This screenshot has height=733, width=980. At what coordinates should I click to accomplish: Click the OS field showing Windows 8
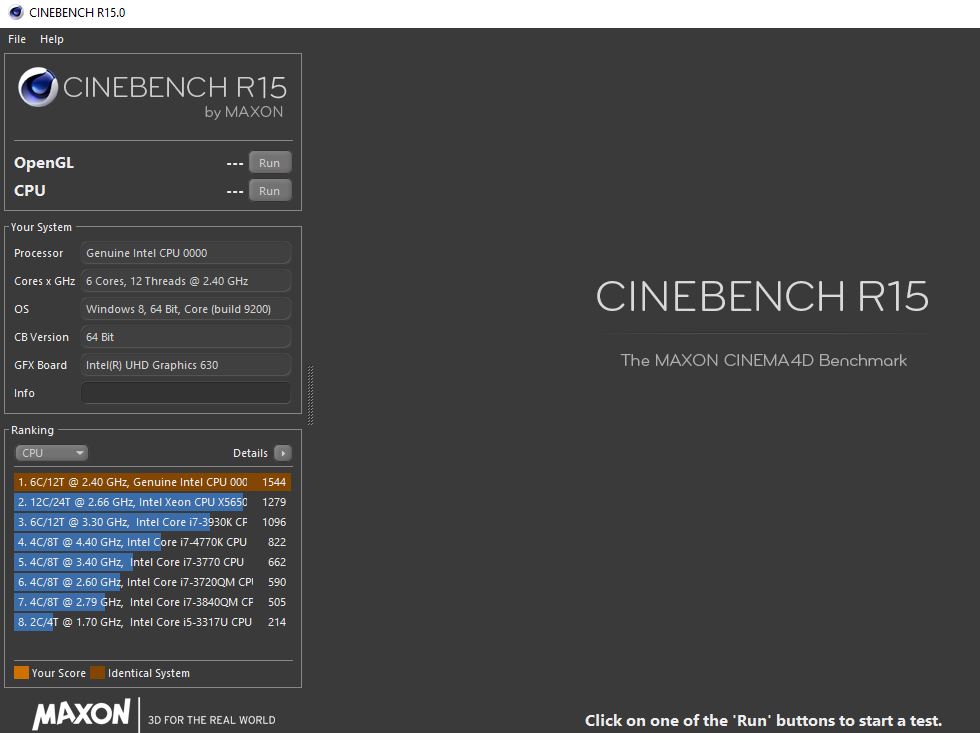pyautogui.click(x=186, y=309)
